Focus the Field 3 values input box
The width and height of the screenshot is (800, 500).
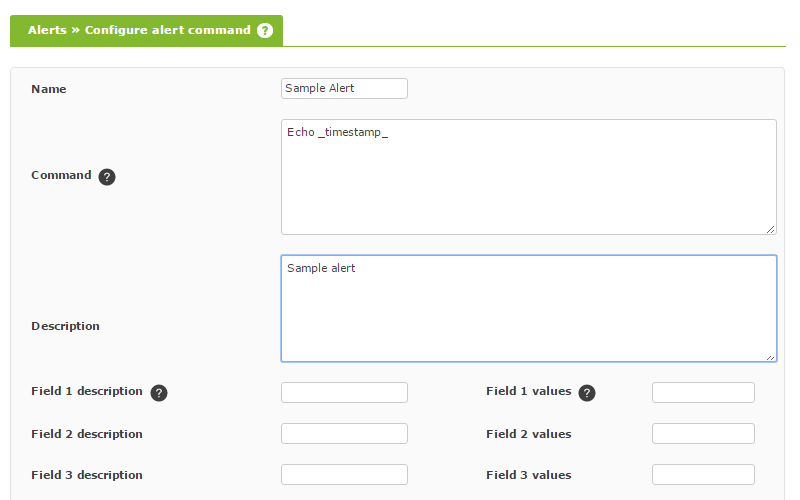pyautogui.click(x=703, y=474)
